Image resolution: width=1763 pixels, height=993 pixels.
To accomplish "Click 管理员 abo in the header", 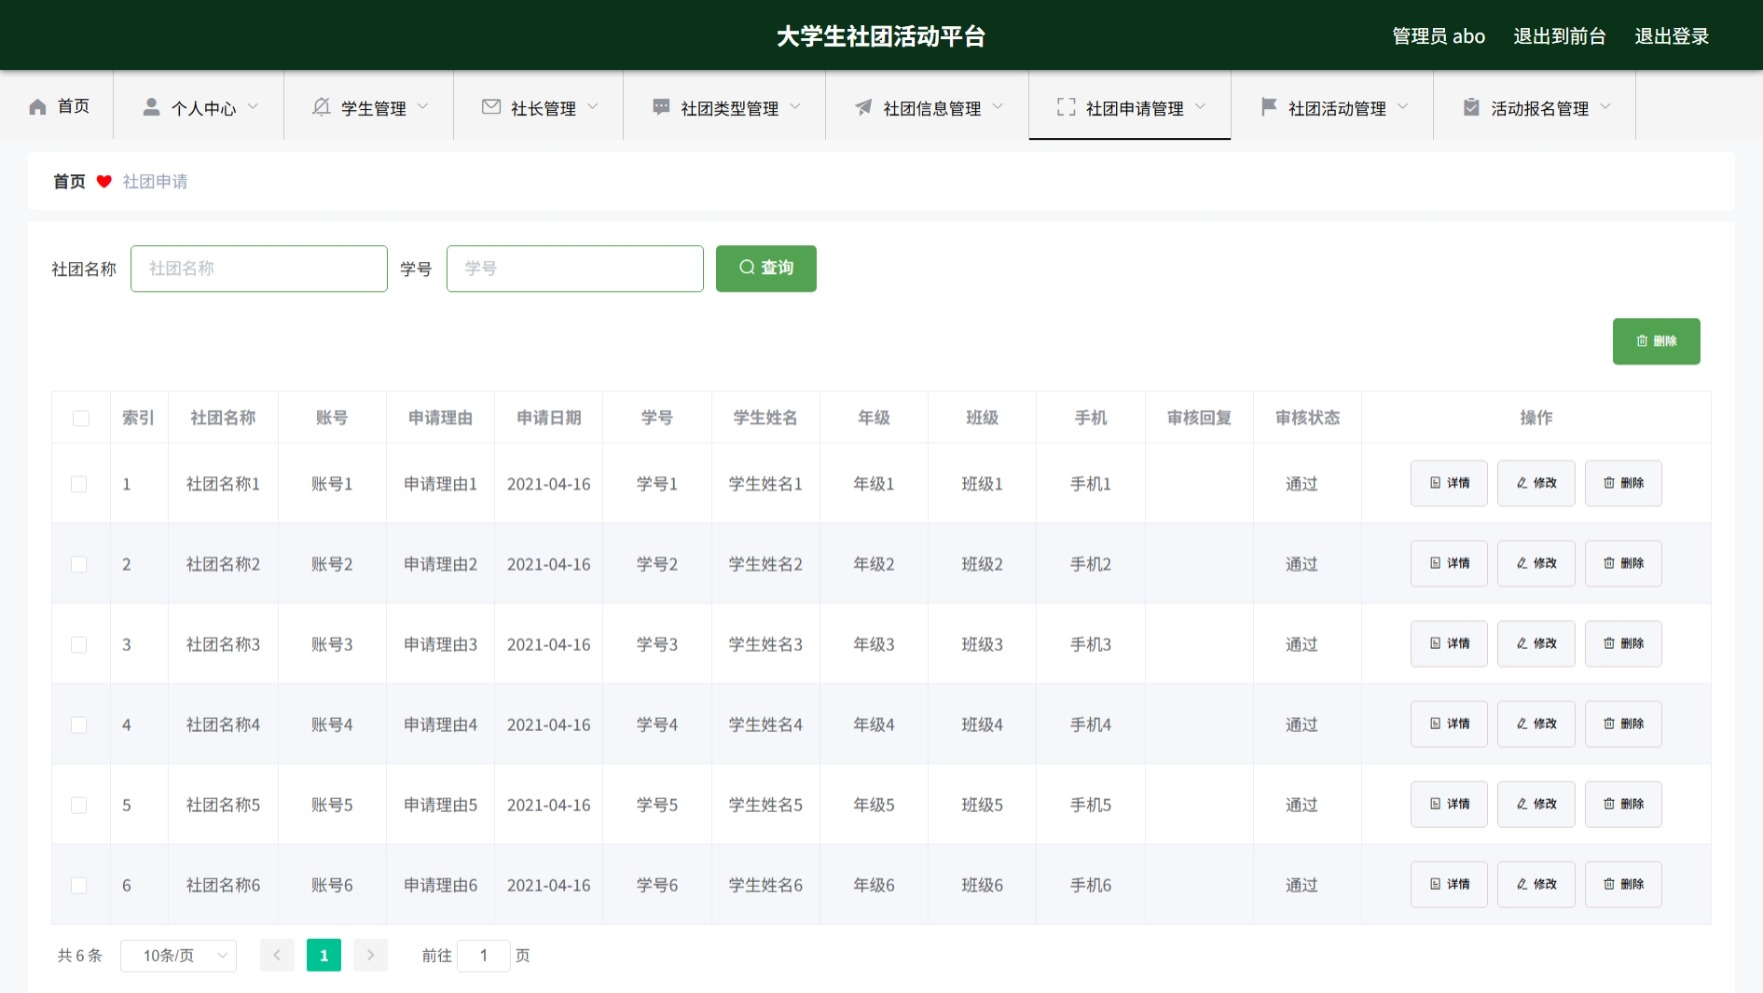I will [1438, 36].
